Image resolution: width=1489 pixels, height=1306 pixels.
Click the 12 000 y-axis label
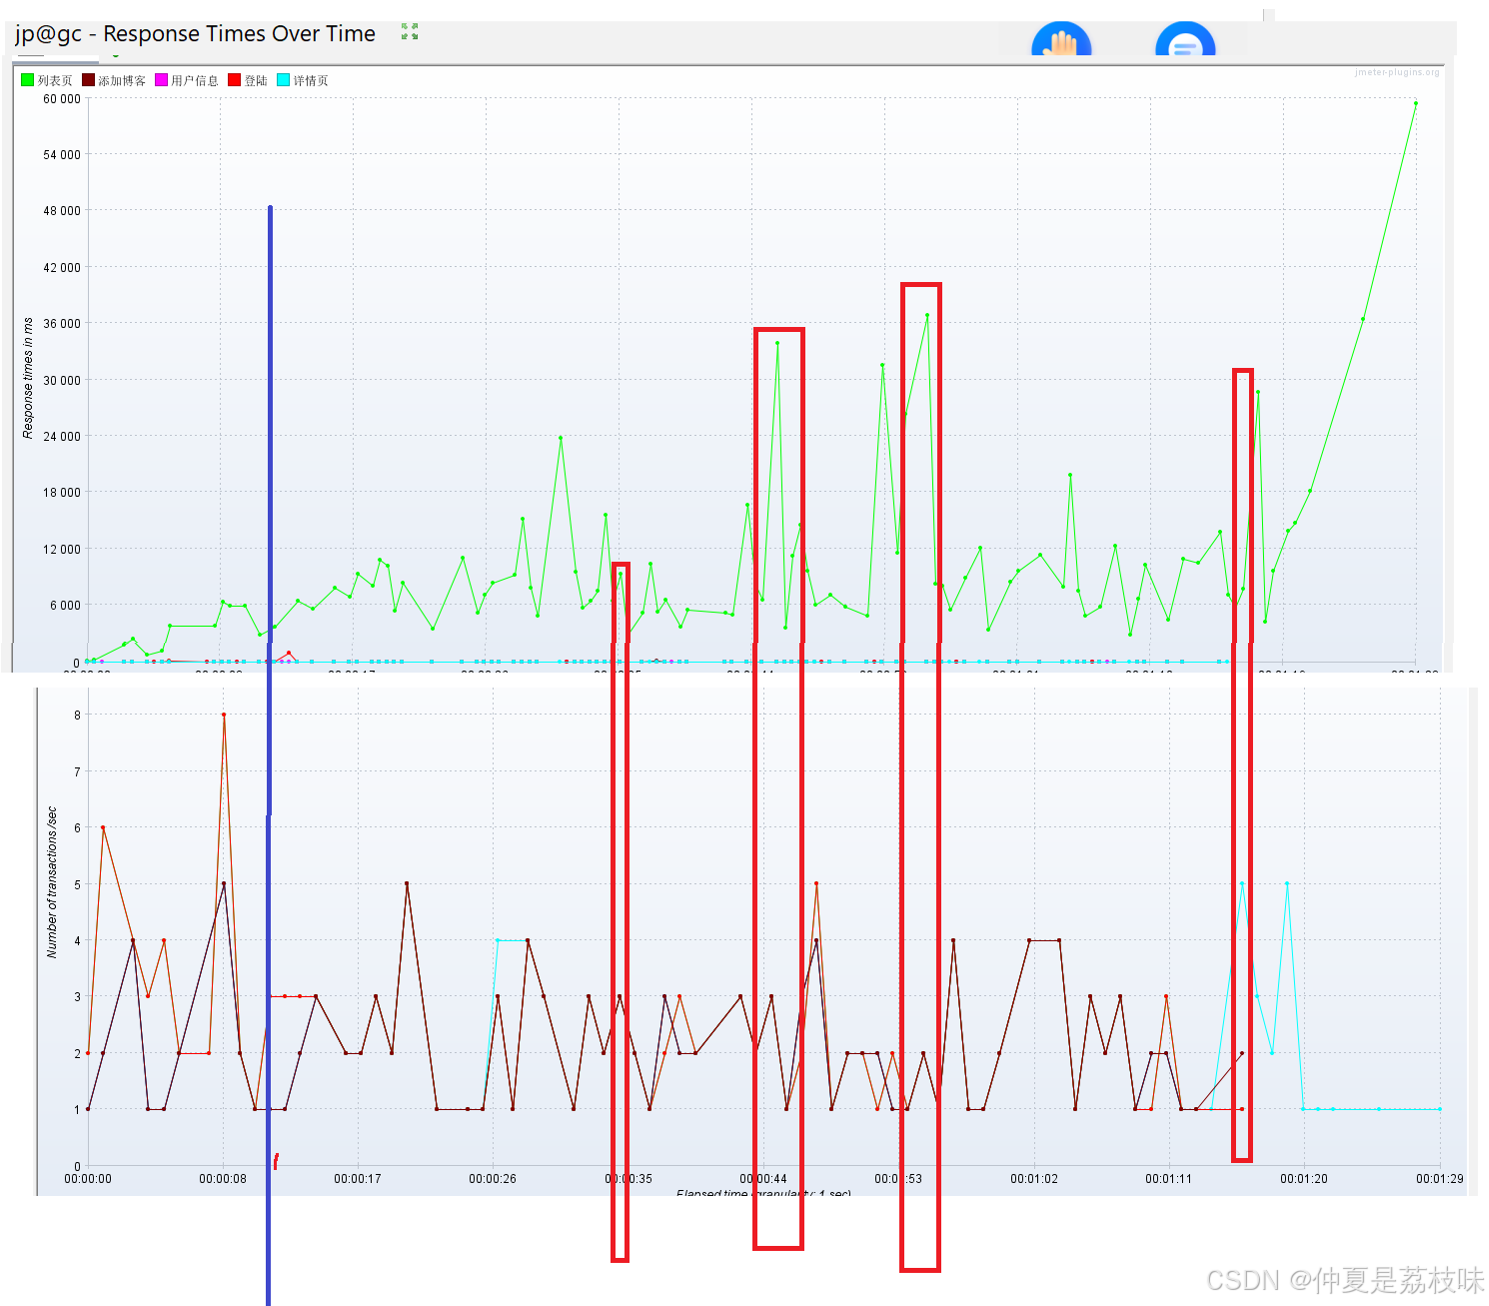(x=62, y=549)
